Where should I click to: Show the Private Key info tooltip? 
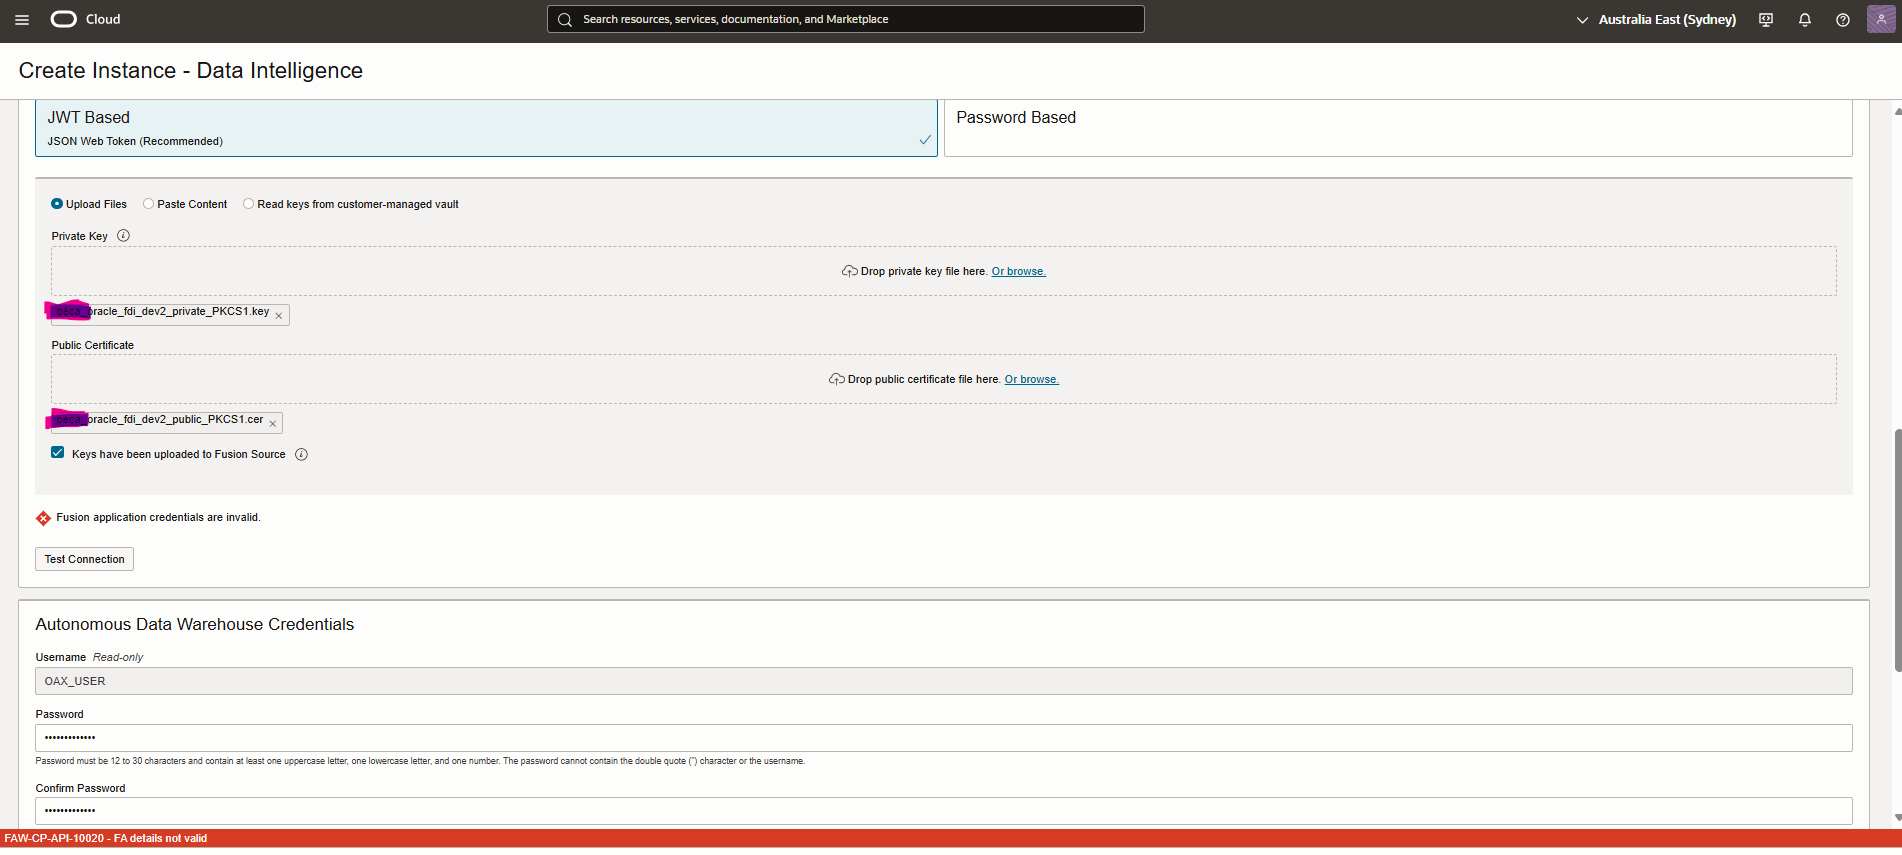[124, 236]
